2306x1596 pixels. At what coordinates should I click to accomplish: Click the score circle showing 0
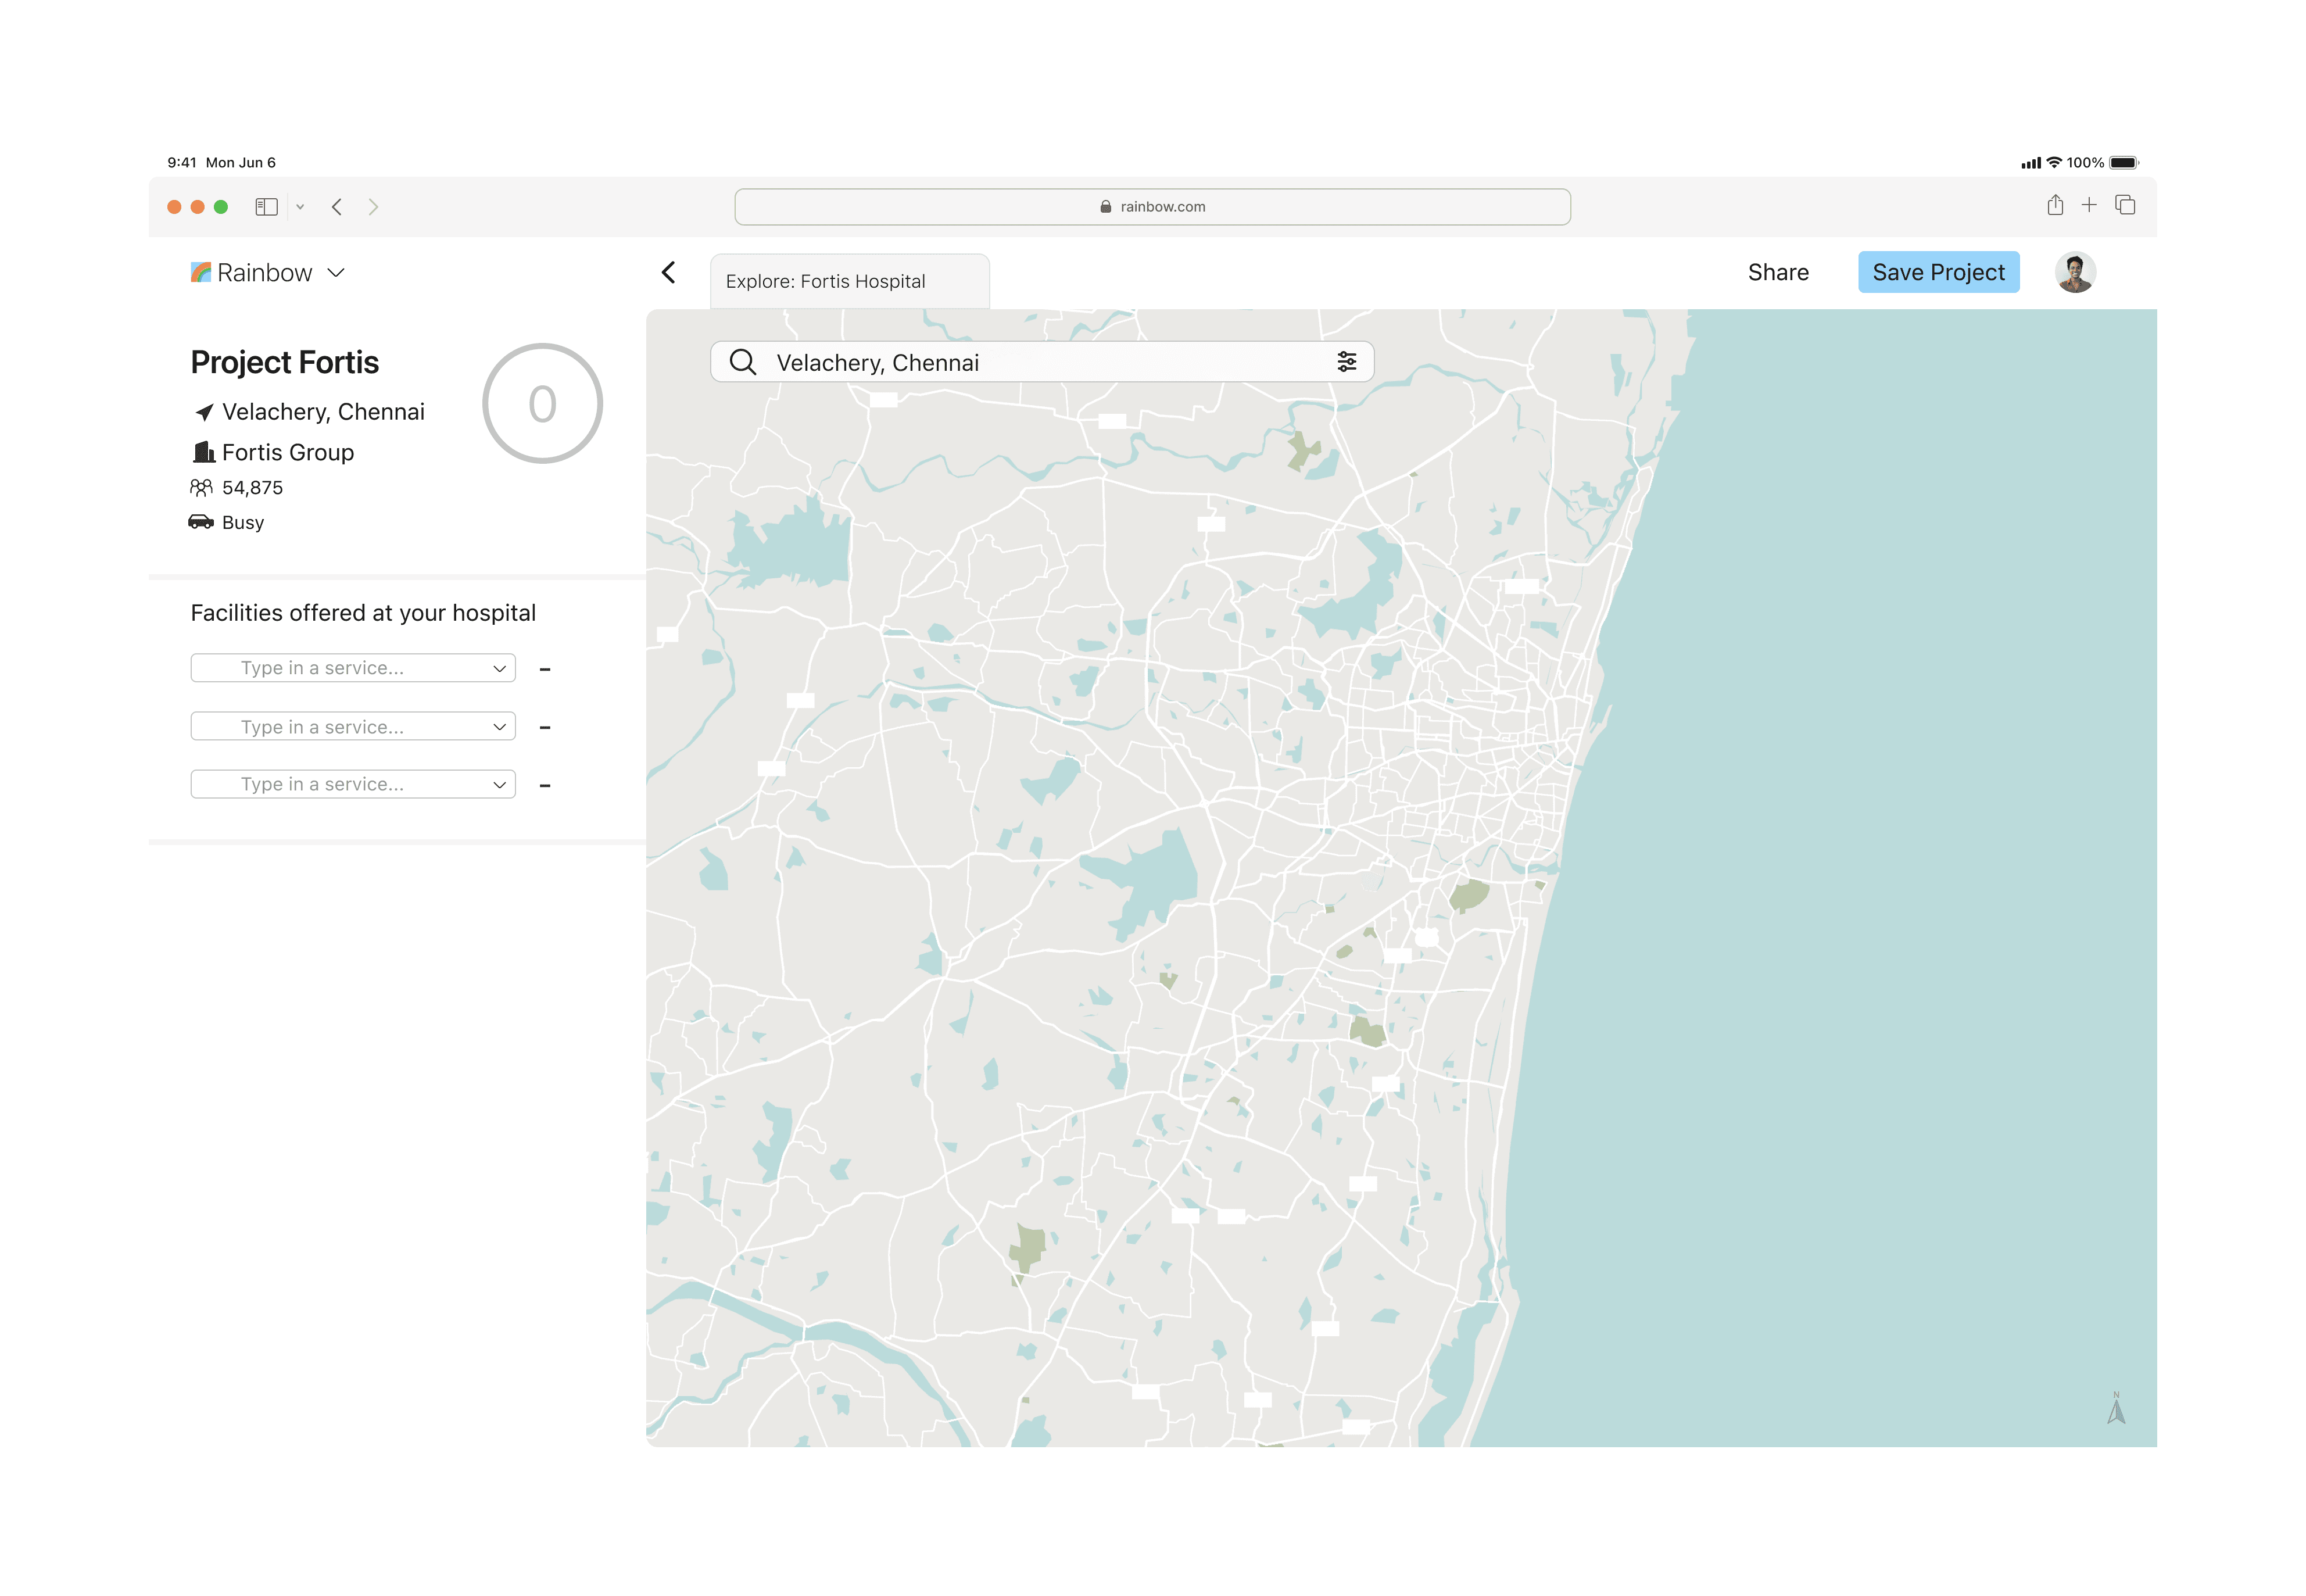[x=542, y=404]
